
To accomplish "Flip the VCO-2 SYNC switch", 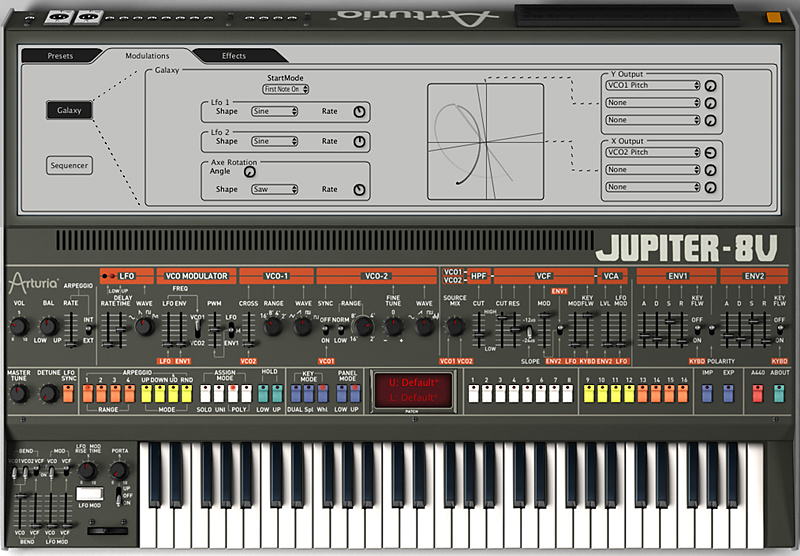I will (x=325, y=331).
